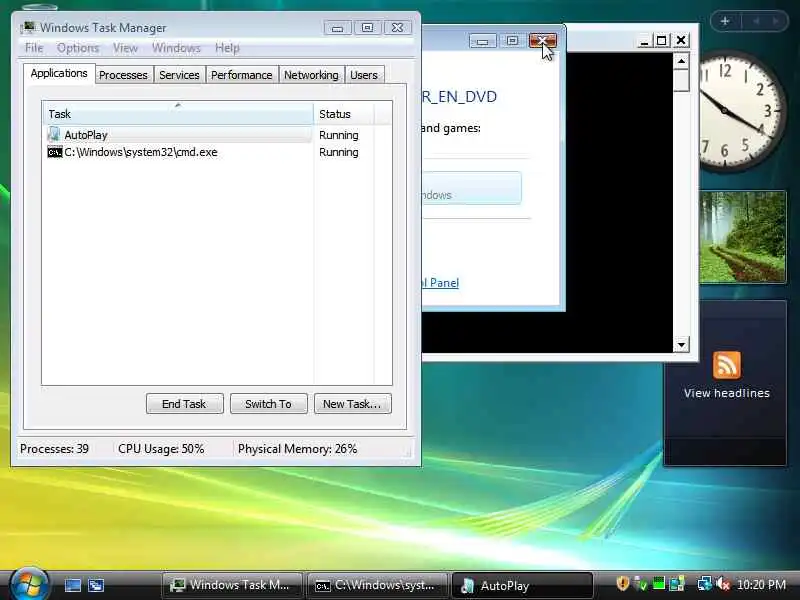Minimize the AutoPlay window
Screen dimensions: 800x600
coord(483,41)
